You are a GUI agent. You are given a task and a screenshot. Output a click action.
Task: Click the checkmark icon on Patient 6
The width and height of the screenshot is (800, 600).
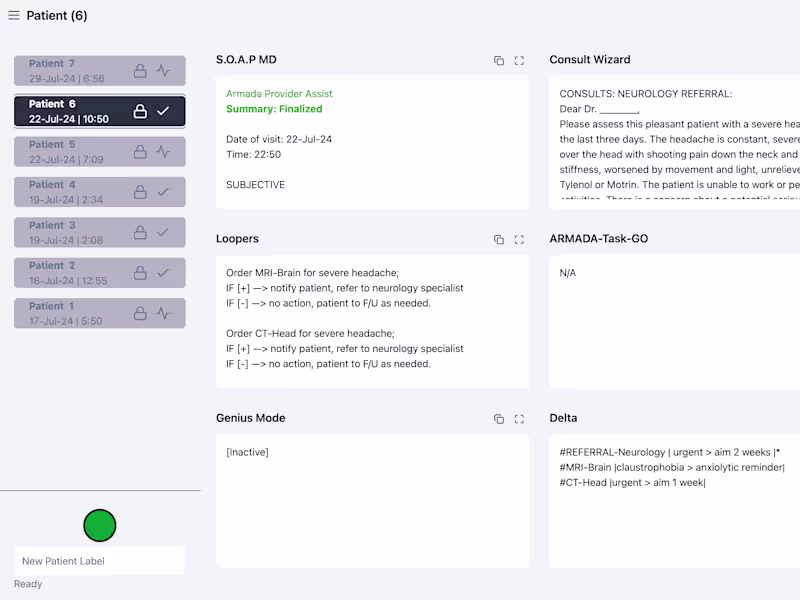pyautogui.click(x=163, y=111)
